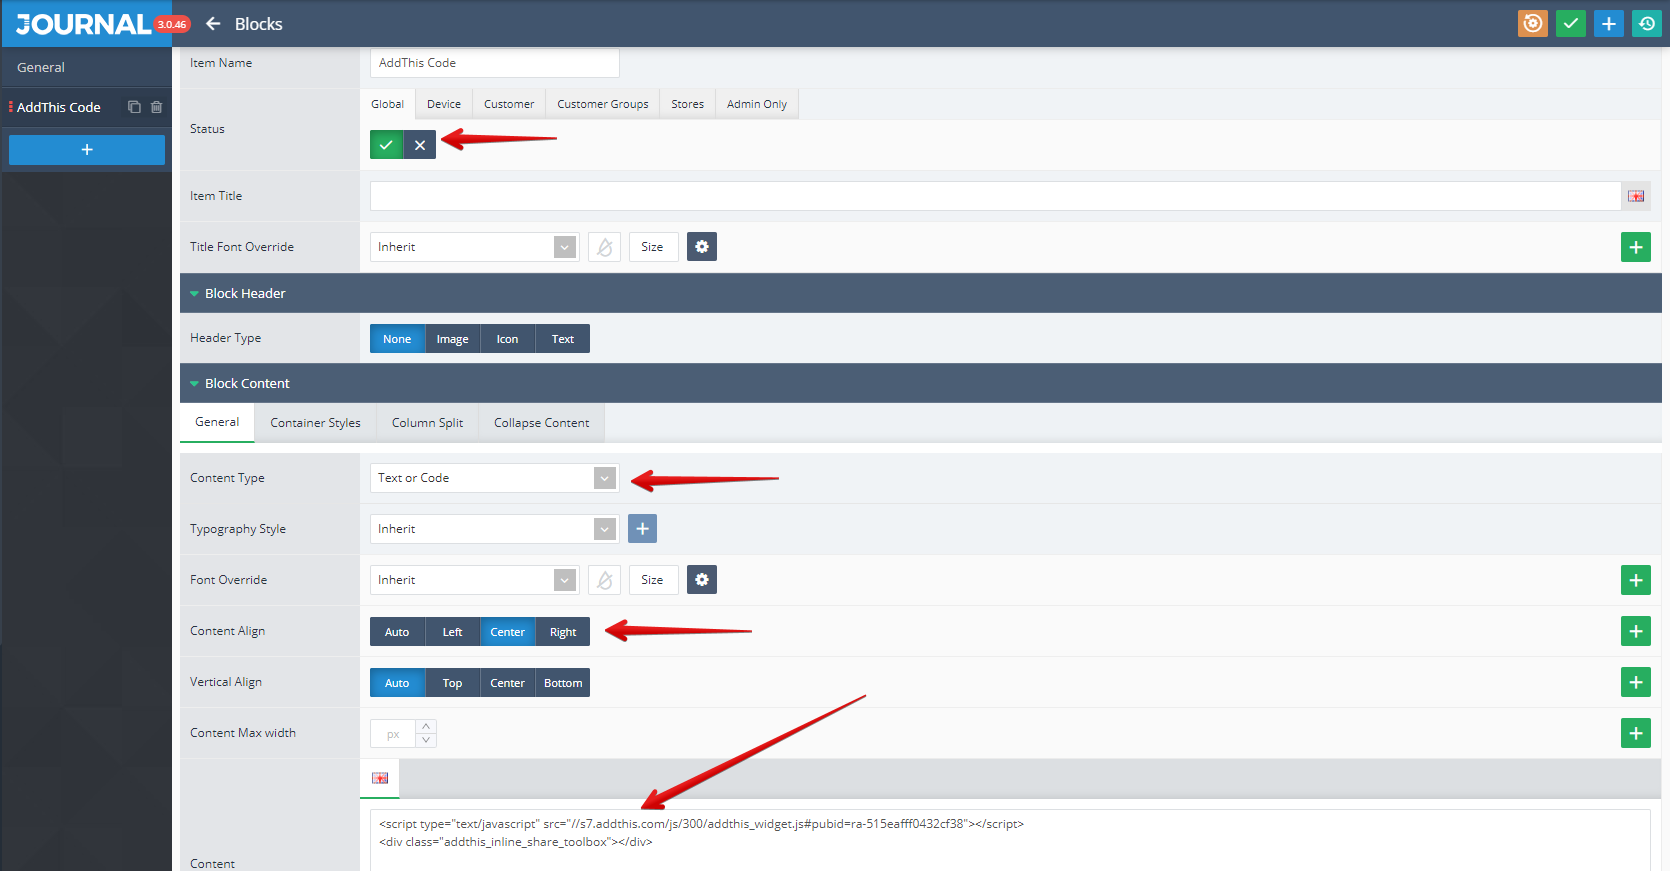Open the Title Font Override Inherit dropdown
The image size is (1670, 871).
click(474, 247)
